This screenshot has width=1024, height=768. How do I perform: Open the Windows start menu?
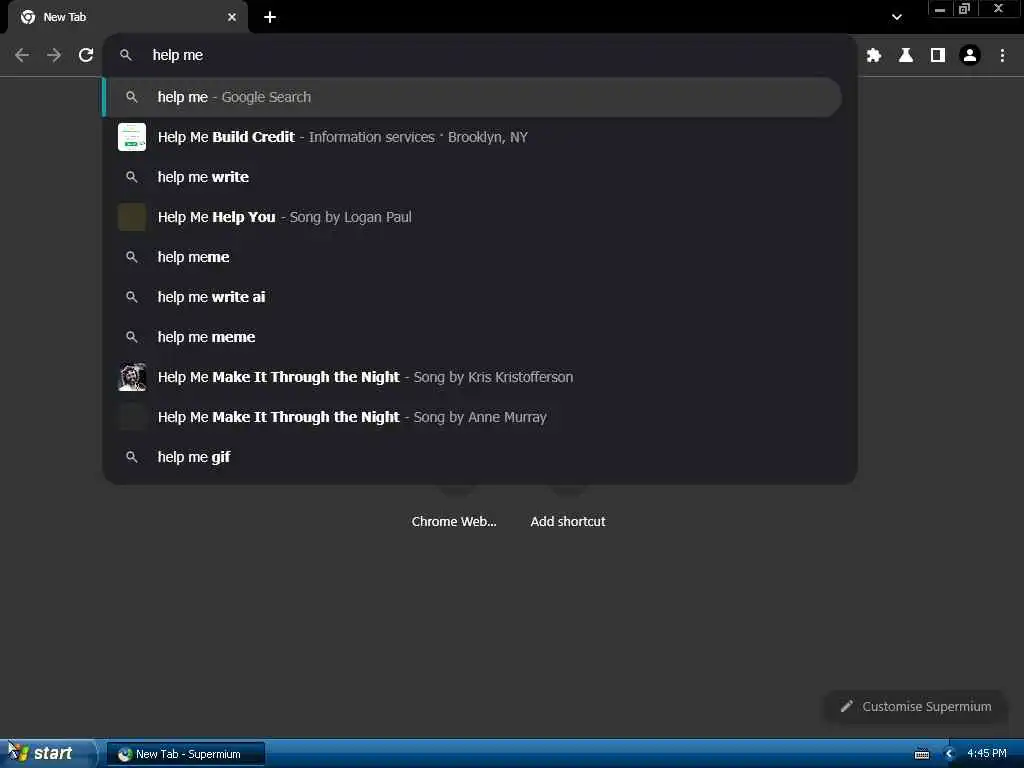[47, 754]
